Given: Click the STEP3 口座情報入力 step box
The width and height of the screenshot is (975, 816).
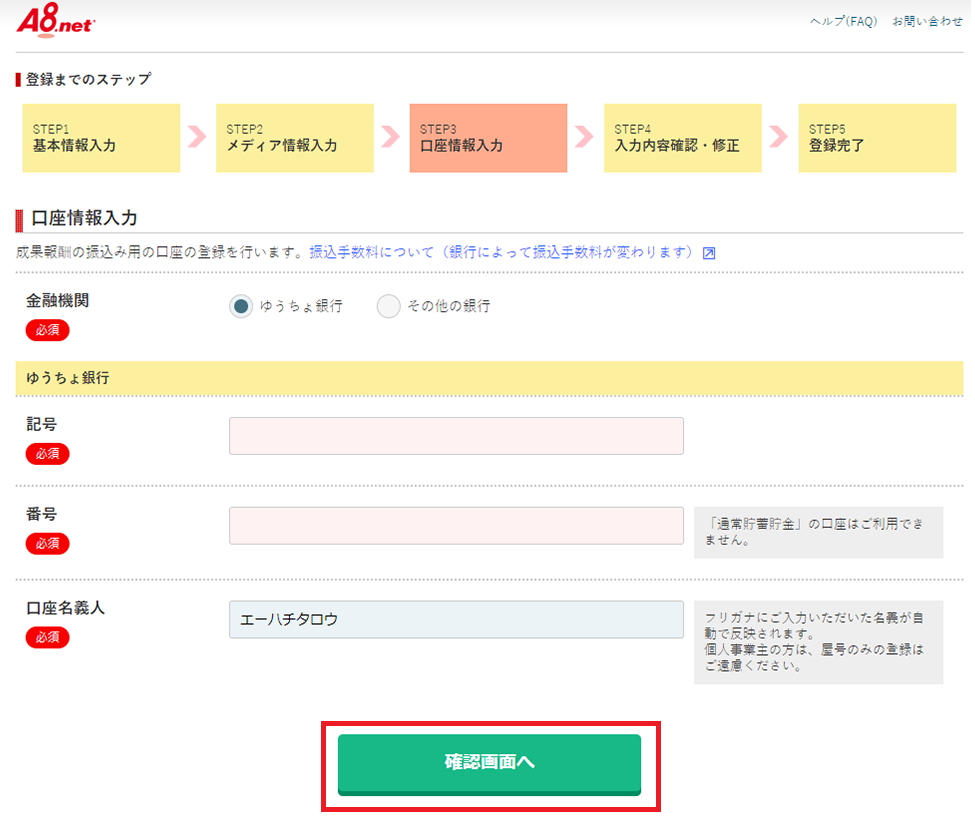Looking at the screenshot, I should pos(488,138).
